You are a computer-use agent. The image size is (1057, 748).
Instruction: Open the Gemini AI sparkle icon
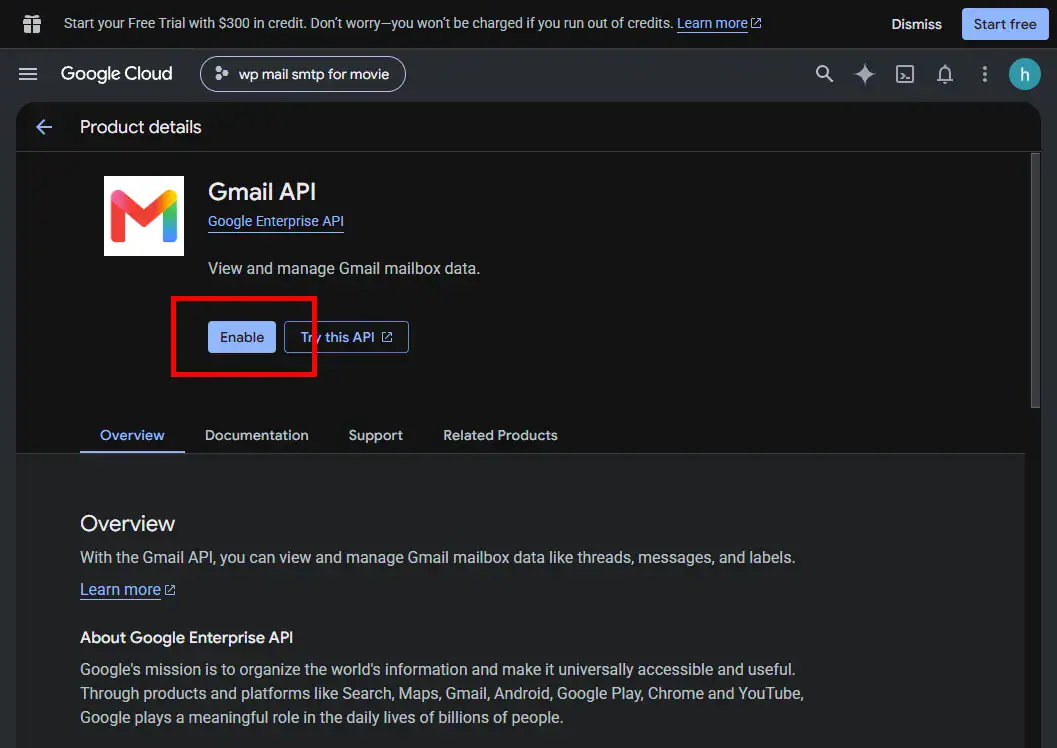tap(864, 73)
